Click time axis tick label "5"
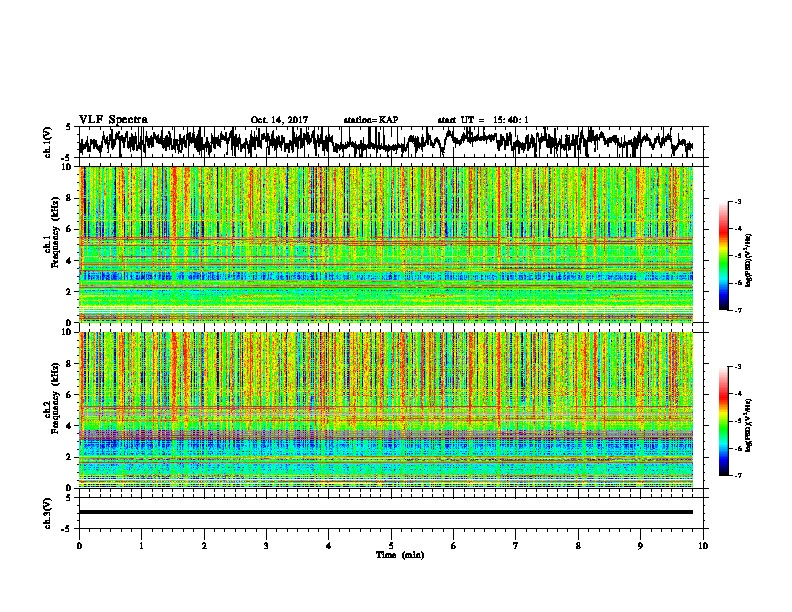Viewport: 792px width, 612px height. point(391,546)
